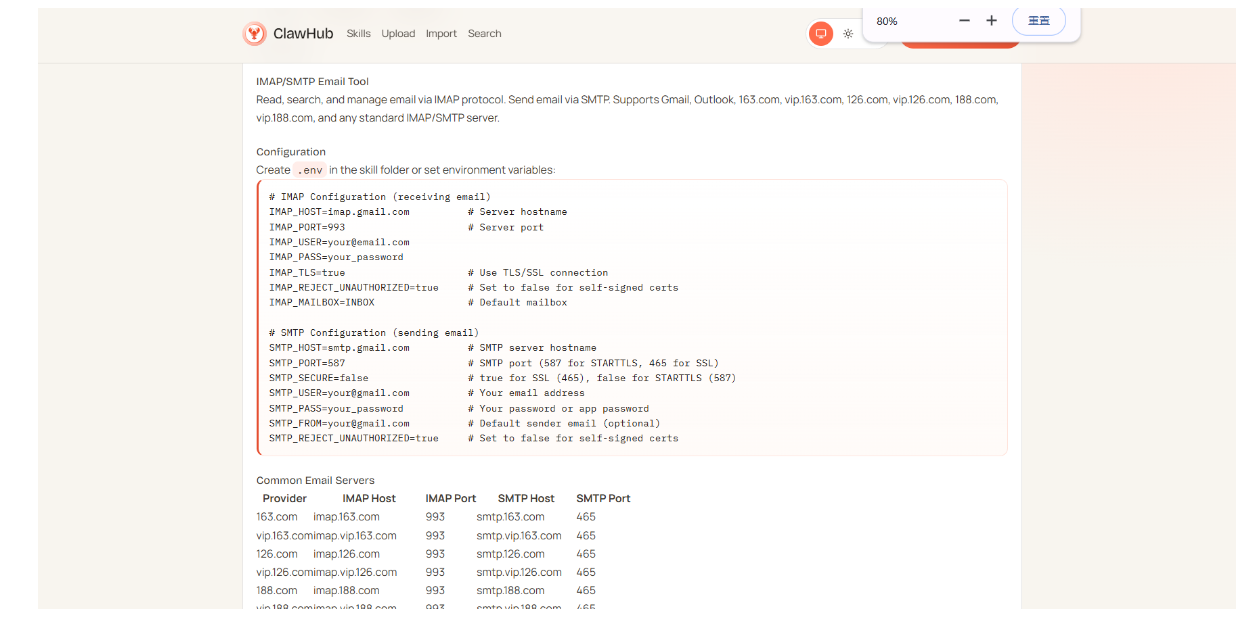Viewport: 1248px width, 626px height.
Task: Click the '# Use TLS/SSL connection' comment
Action: [x=538, y=272]
